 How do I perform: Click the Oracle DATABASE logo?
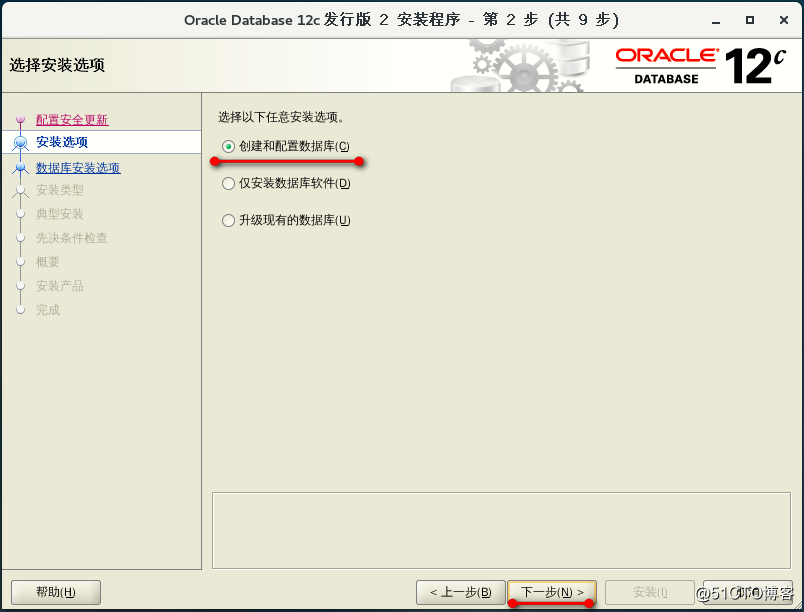(667, 66)
